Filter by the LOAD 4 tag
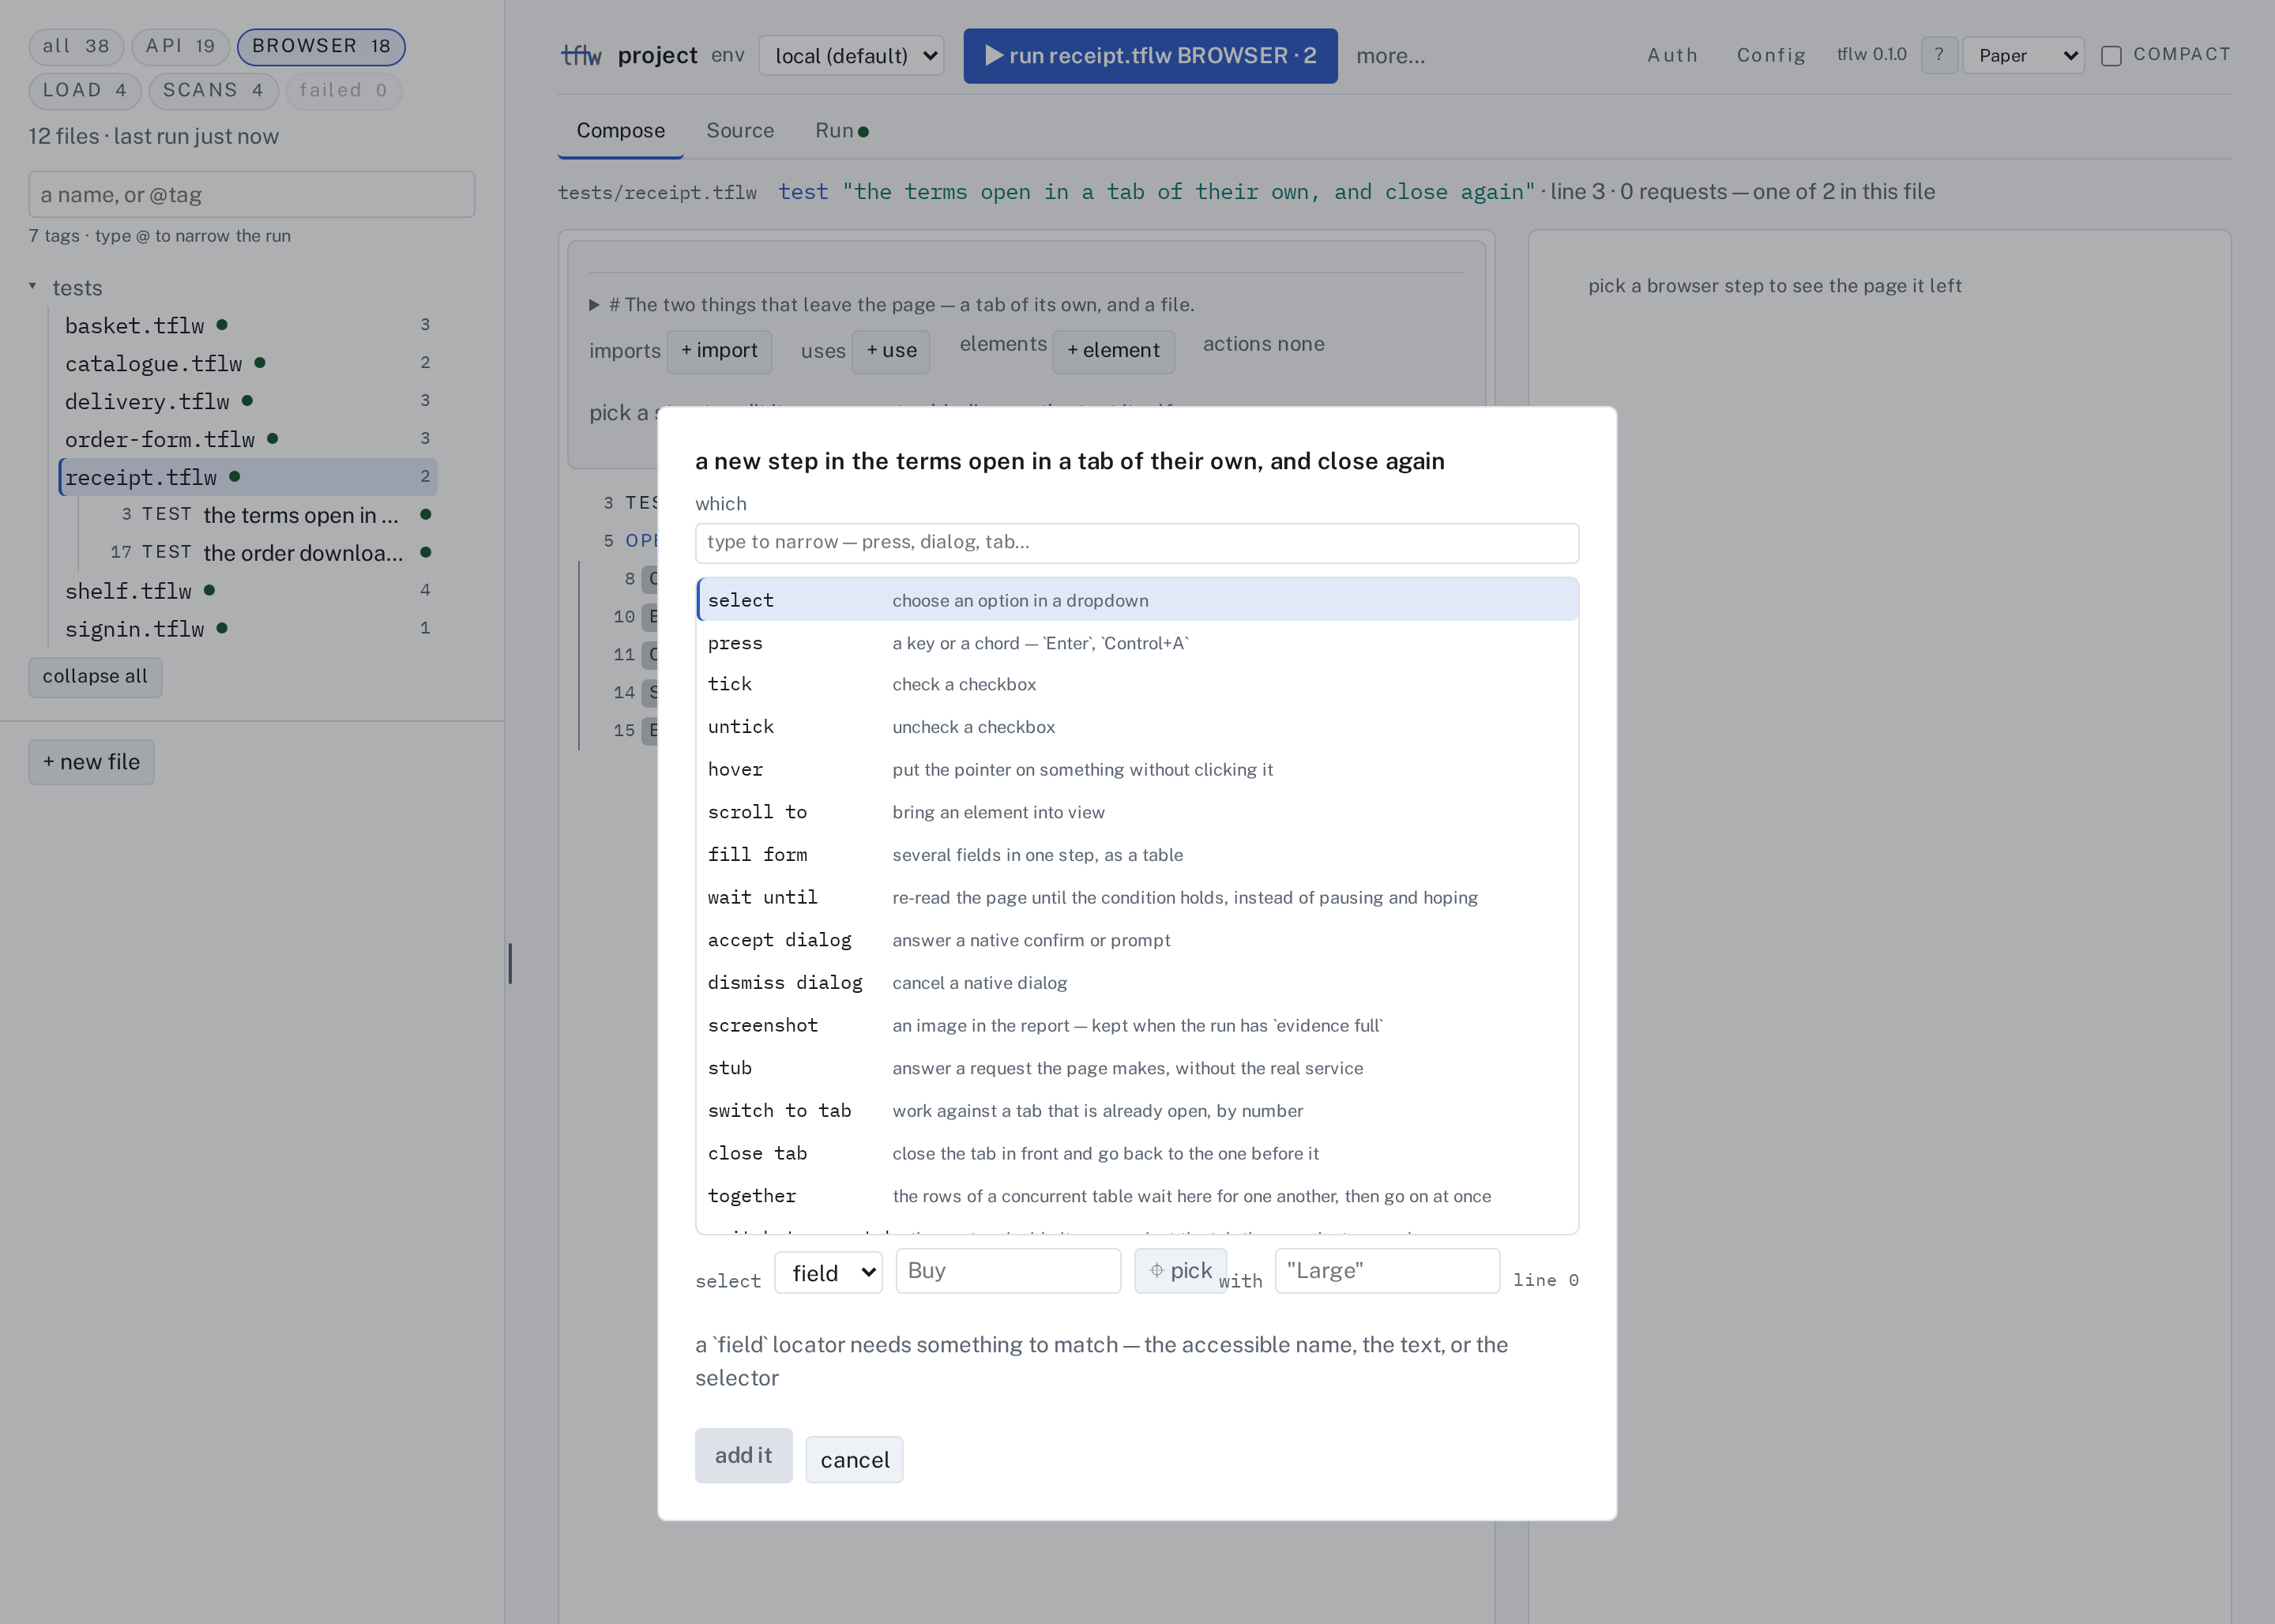This screenshot has height=1624, width=2275. pos(85,90)
